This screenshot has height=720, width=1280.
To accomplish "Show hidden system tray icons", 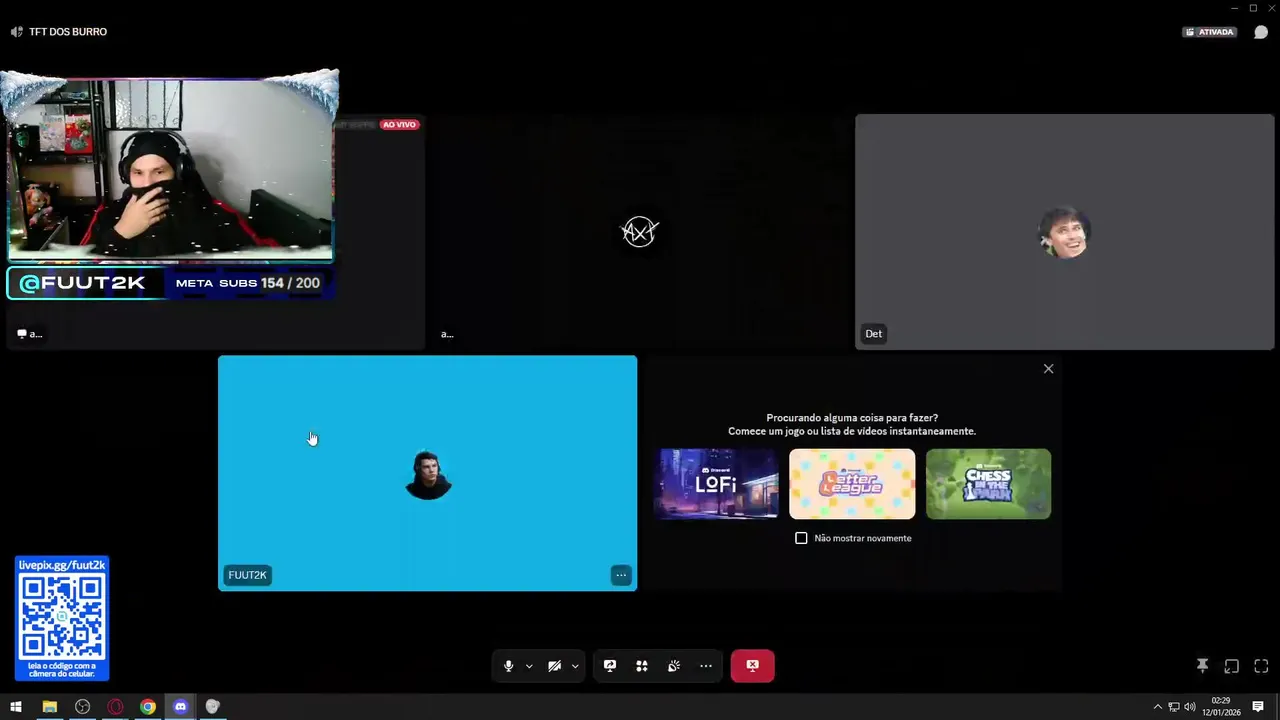I will point(1158,707).
